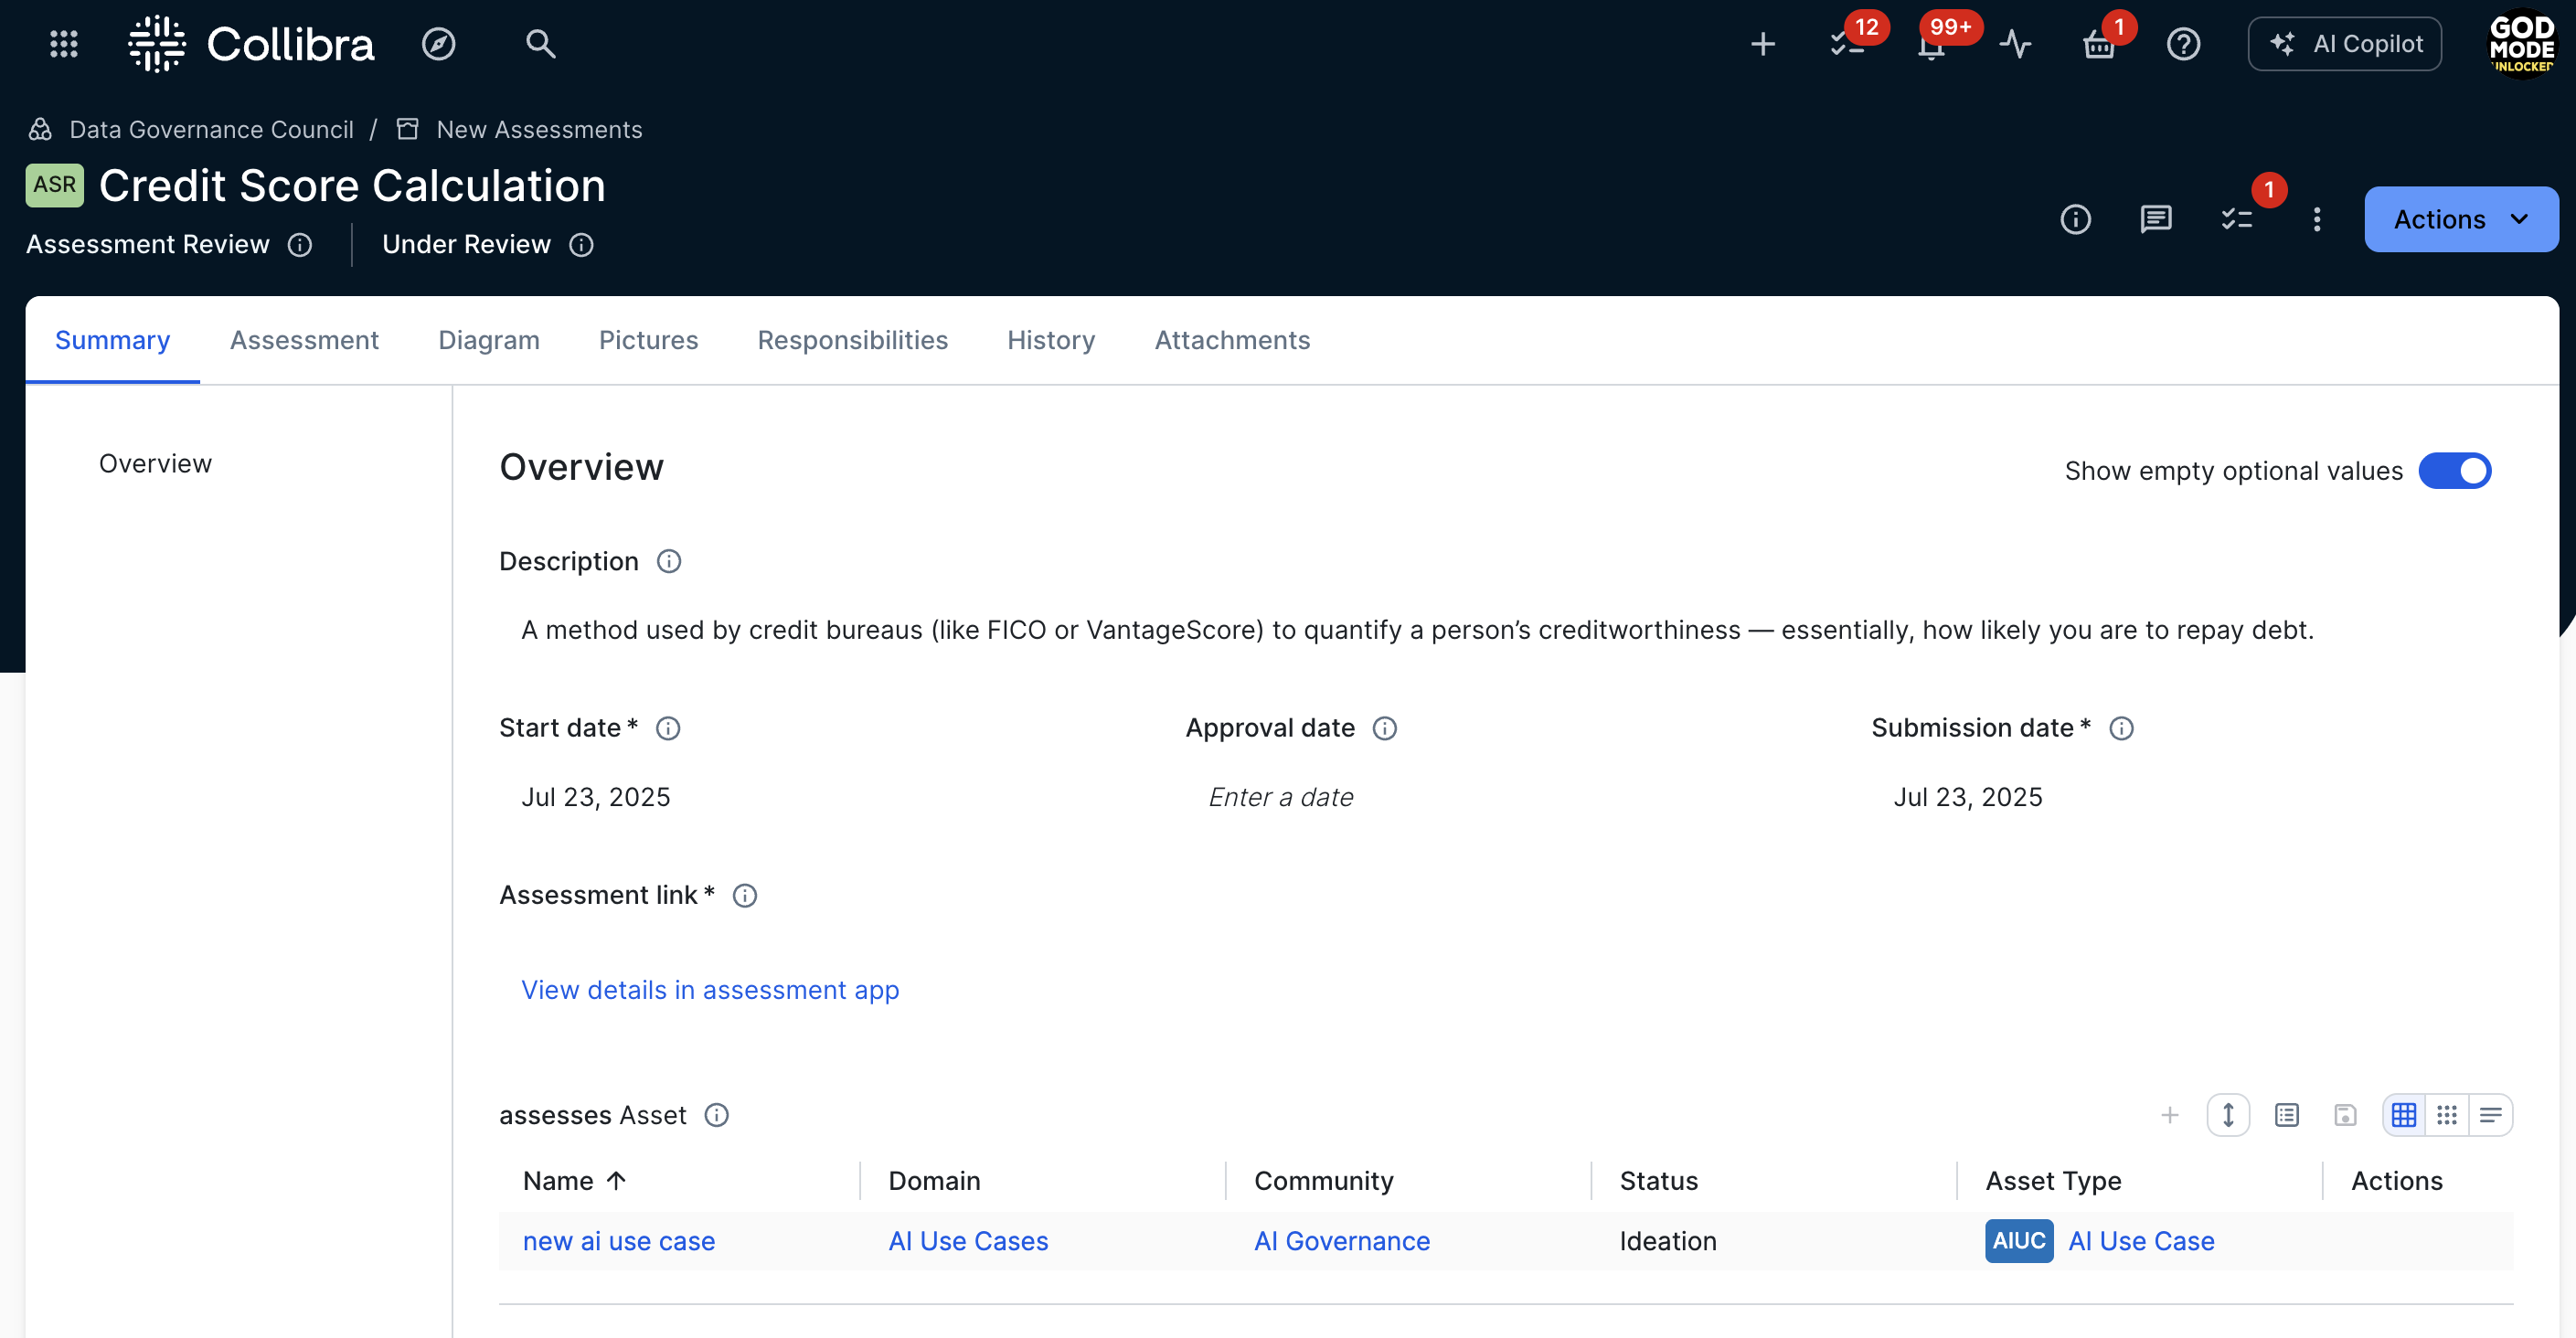The height and width of the screenshot is (1338, 2576).
Task: Open the notifications bell icon
Action: (1931, 46)
